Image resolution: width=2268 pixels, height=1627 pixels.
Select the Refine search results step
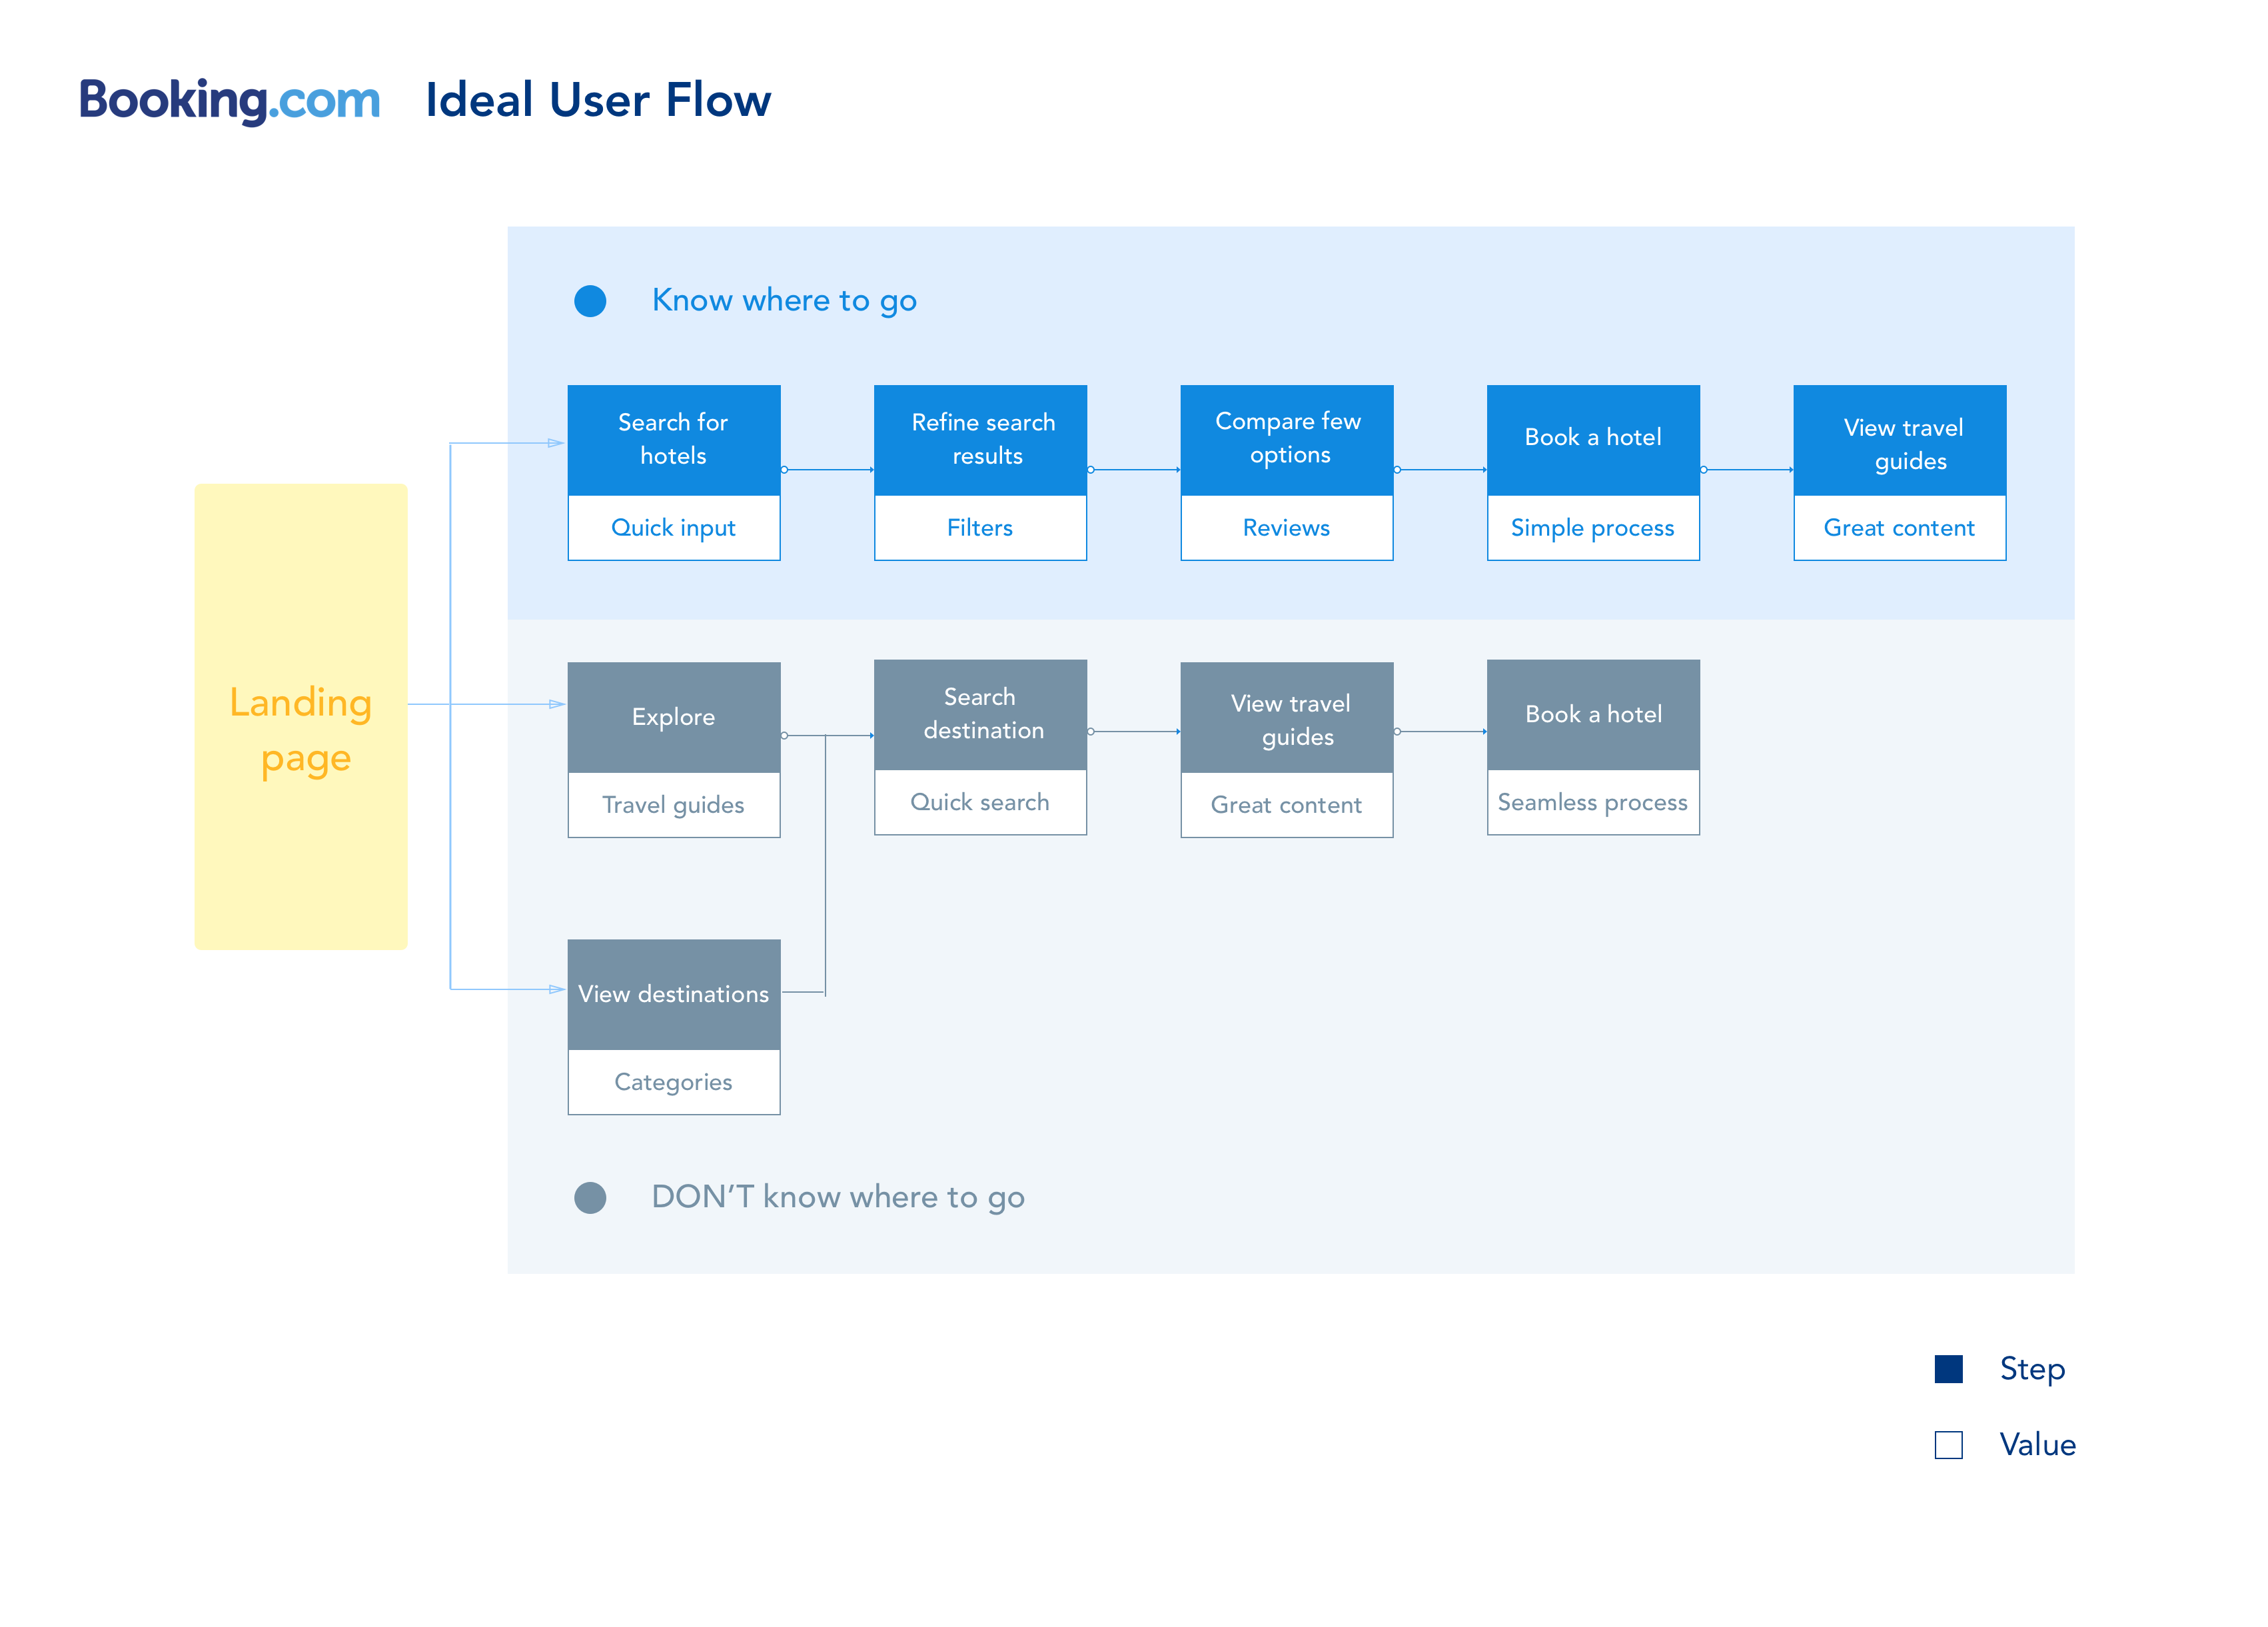click(981, 440)
